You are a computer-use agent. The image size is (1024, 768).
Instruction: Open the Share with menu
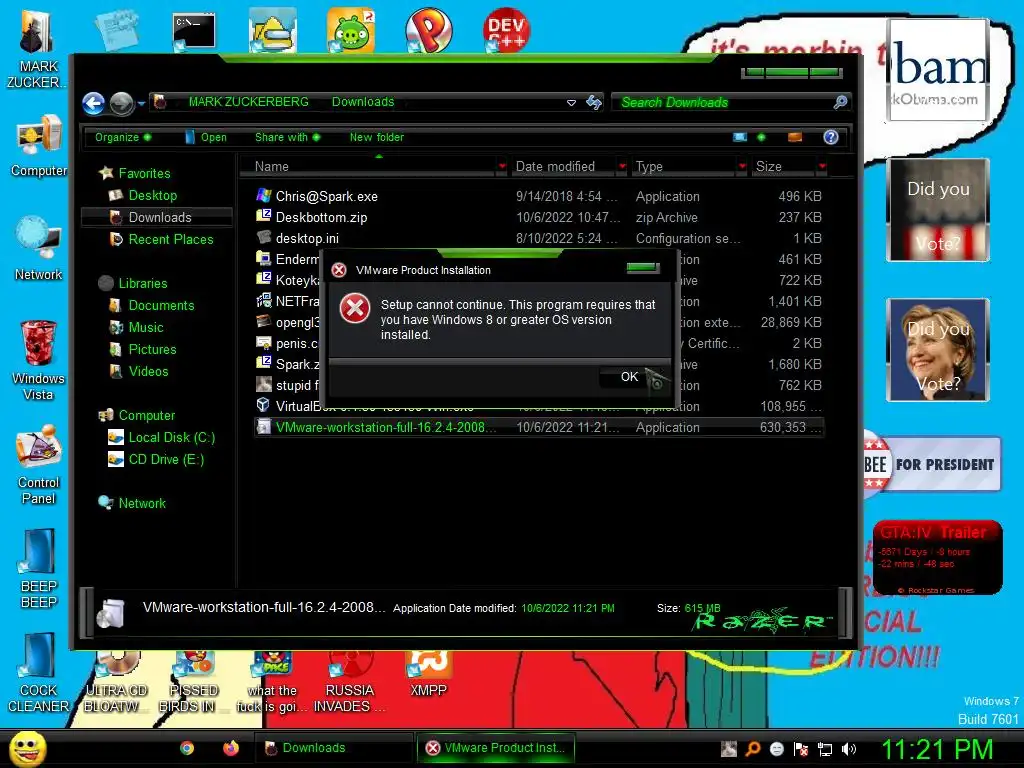pos(287,137)
